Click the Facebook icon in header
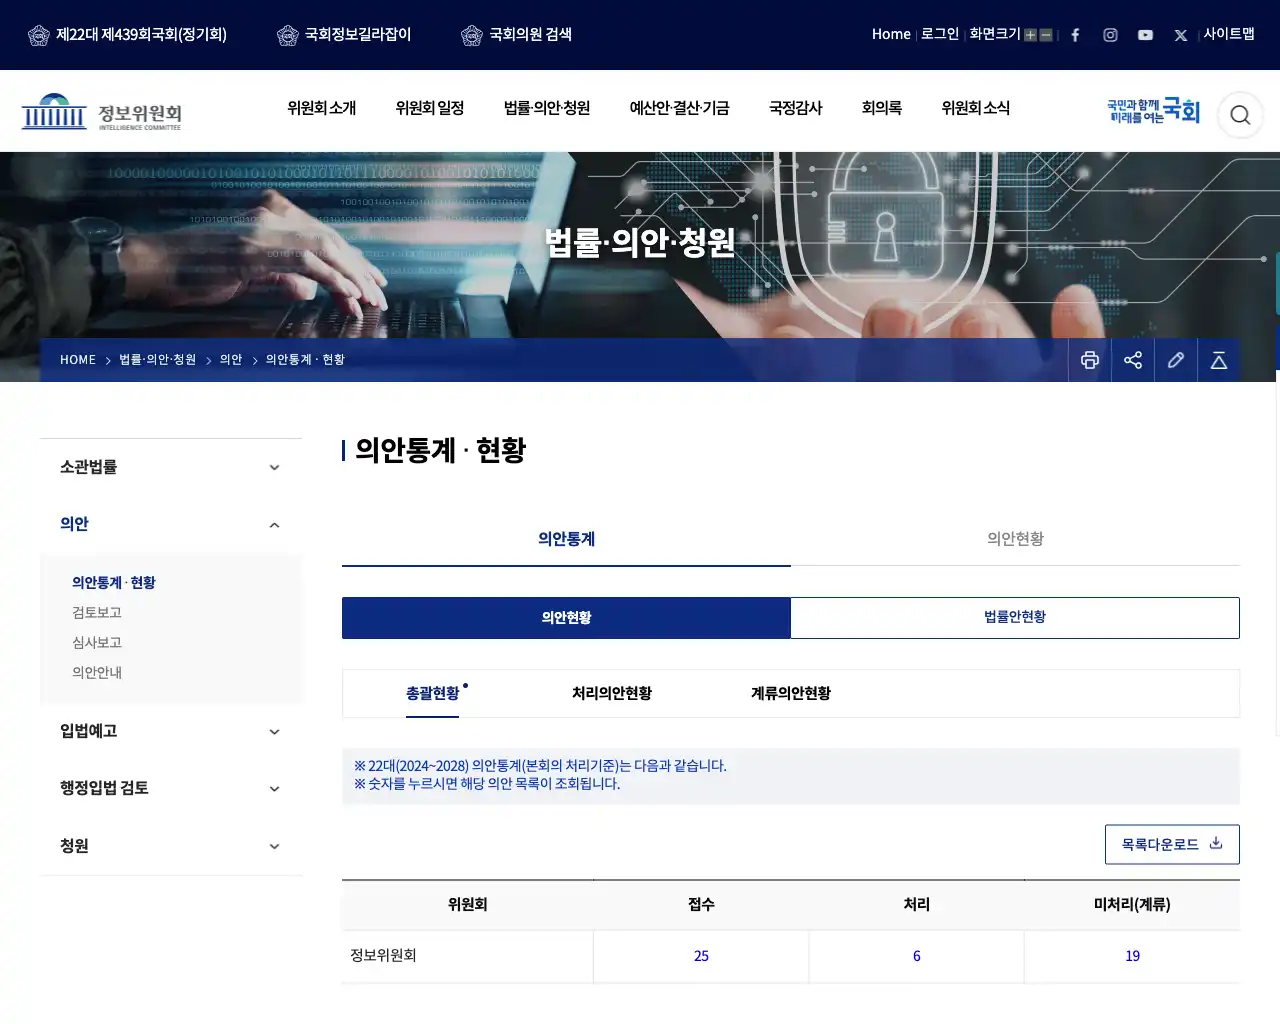1280x1024 pixels. pos(1075,35)
